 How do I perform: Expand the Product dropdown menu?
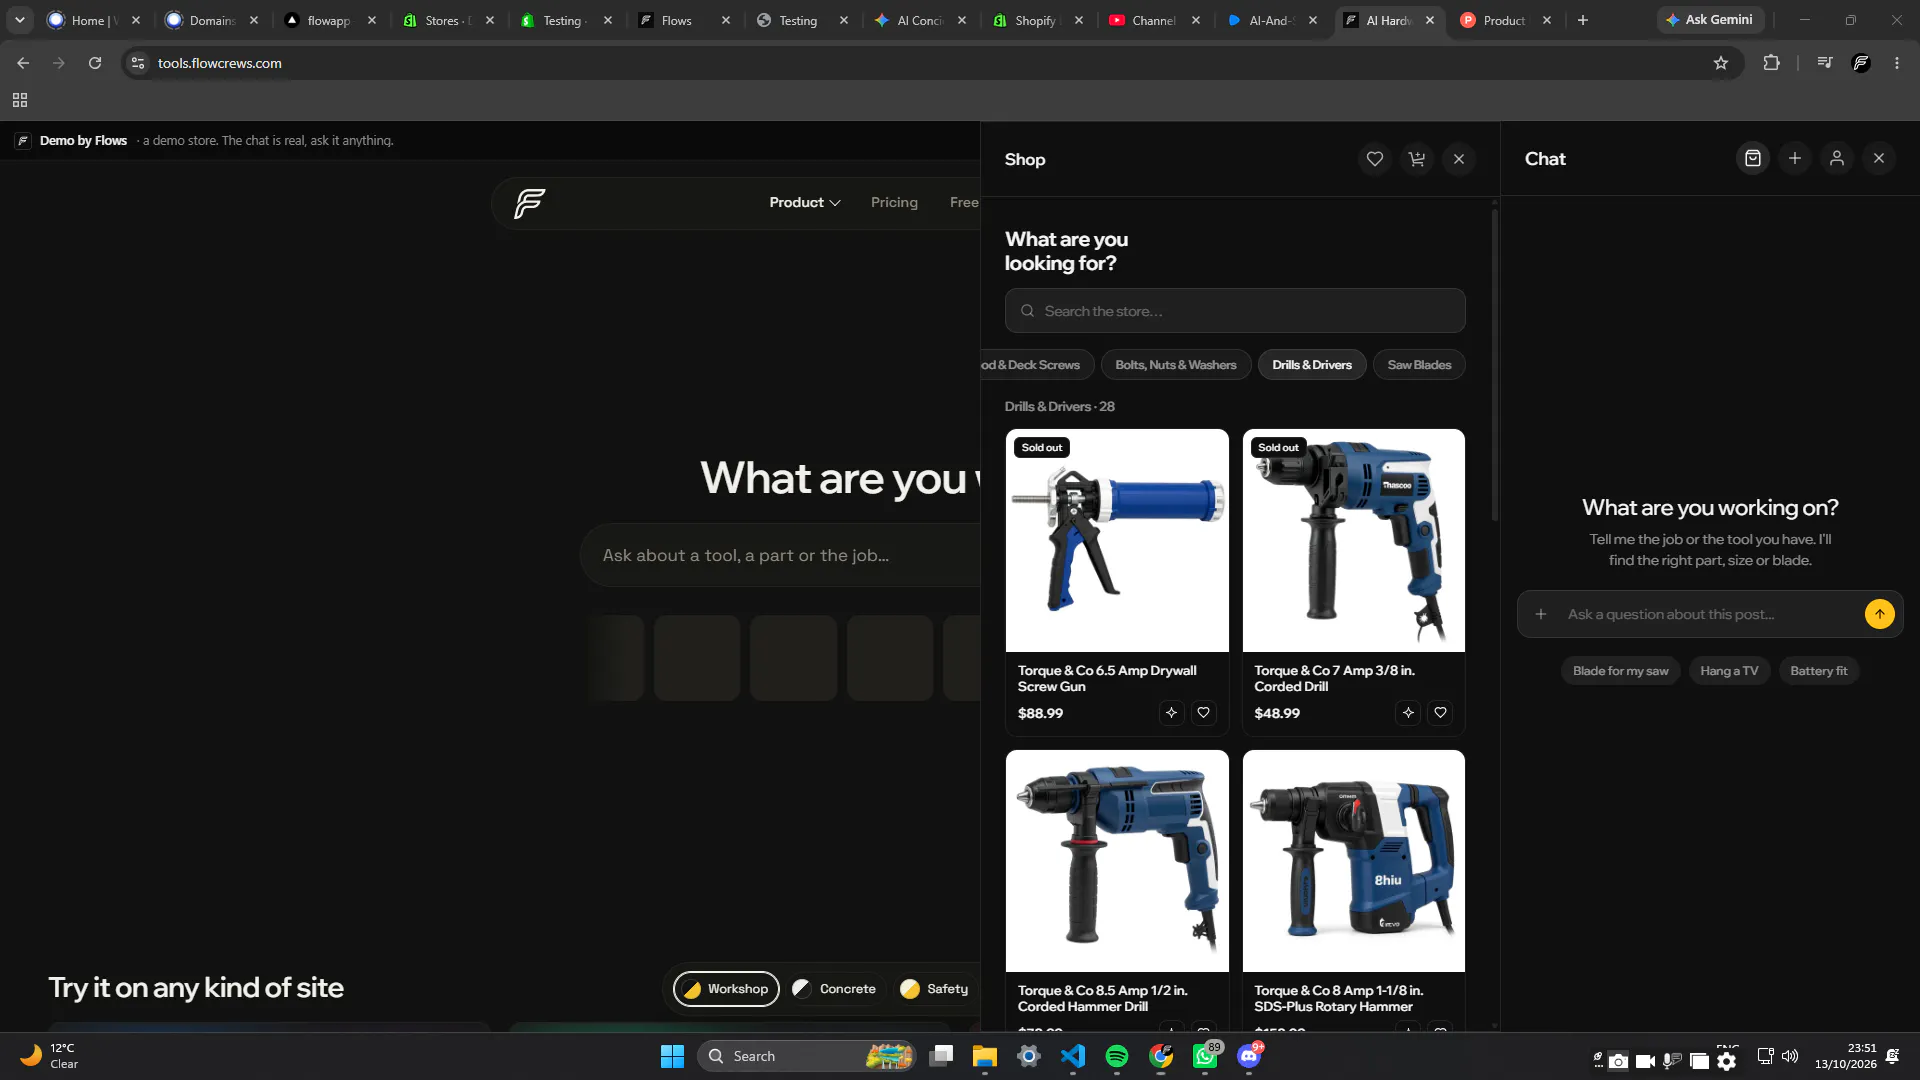(804, 203)
